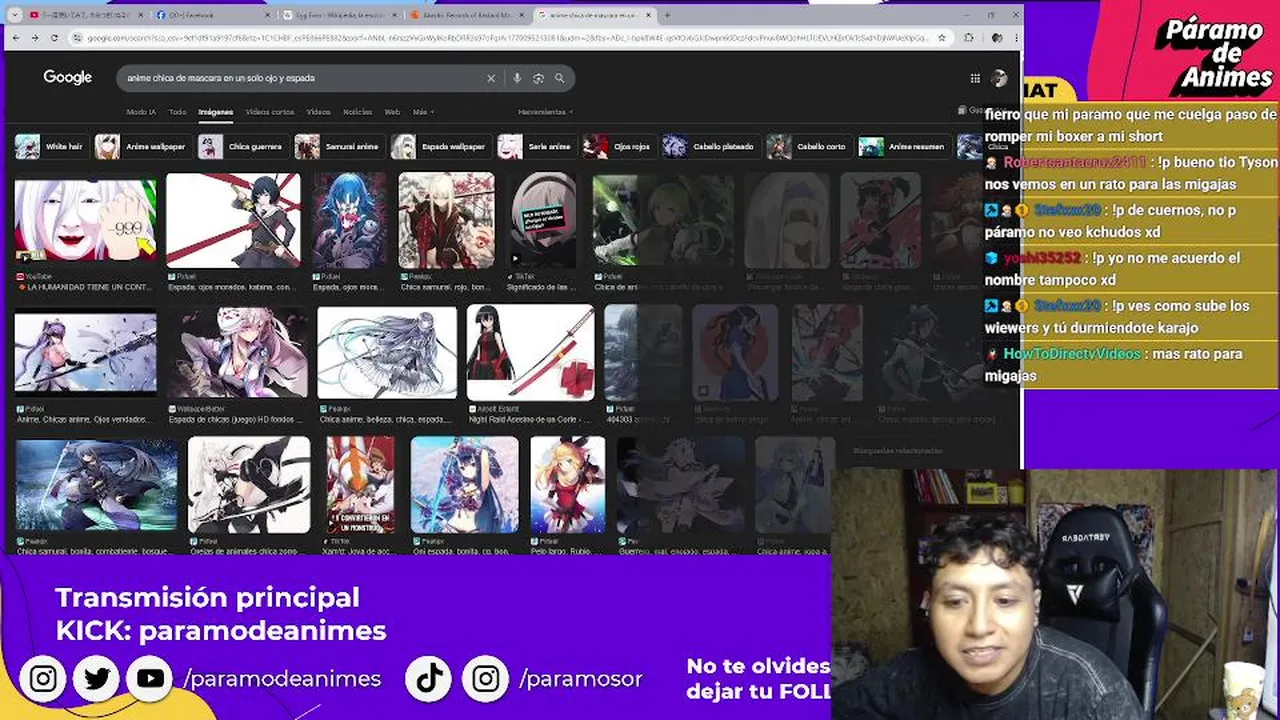The height and width of the screenshot is (720, 1280).
Task: Open the Espada de chicas wallpaper image
Action: (238, 352)
